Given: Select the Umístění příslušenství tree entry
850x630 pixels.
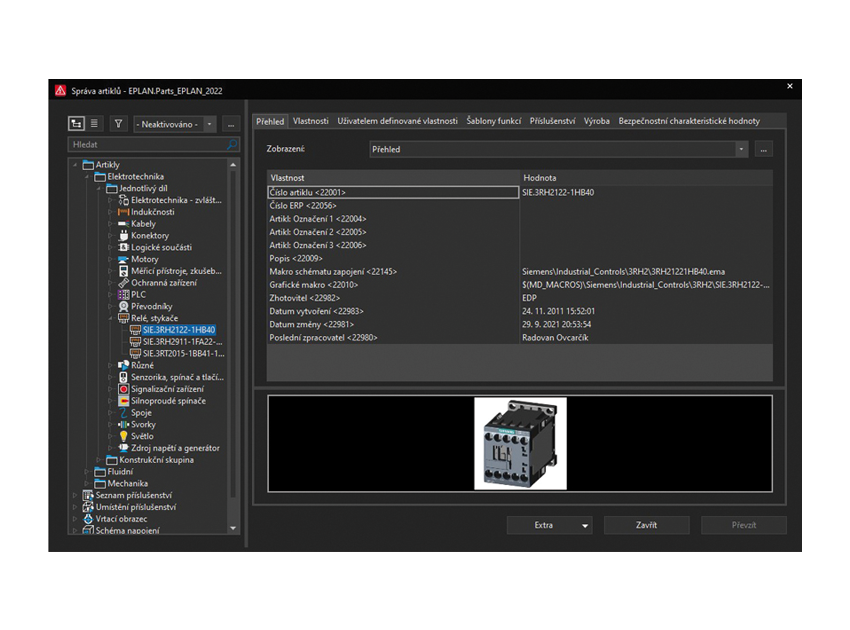Looking at the screenshot, I should tap(136, 507).
